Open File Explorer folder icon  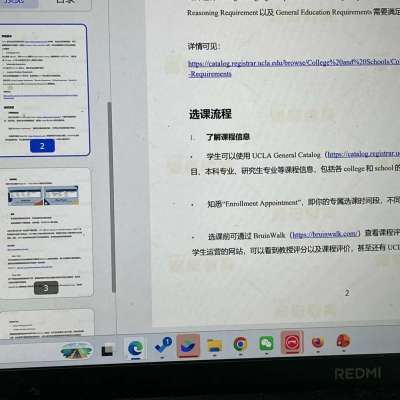click(215, 345)
